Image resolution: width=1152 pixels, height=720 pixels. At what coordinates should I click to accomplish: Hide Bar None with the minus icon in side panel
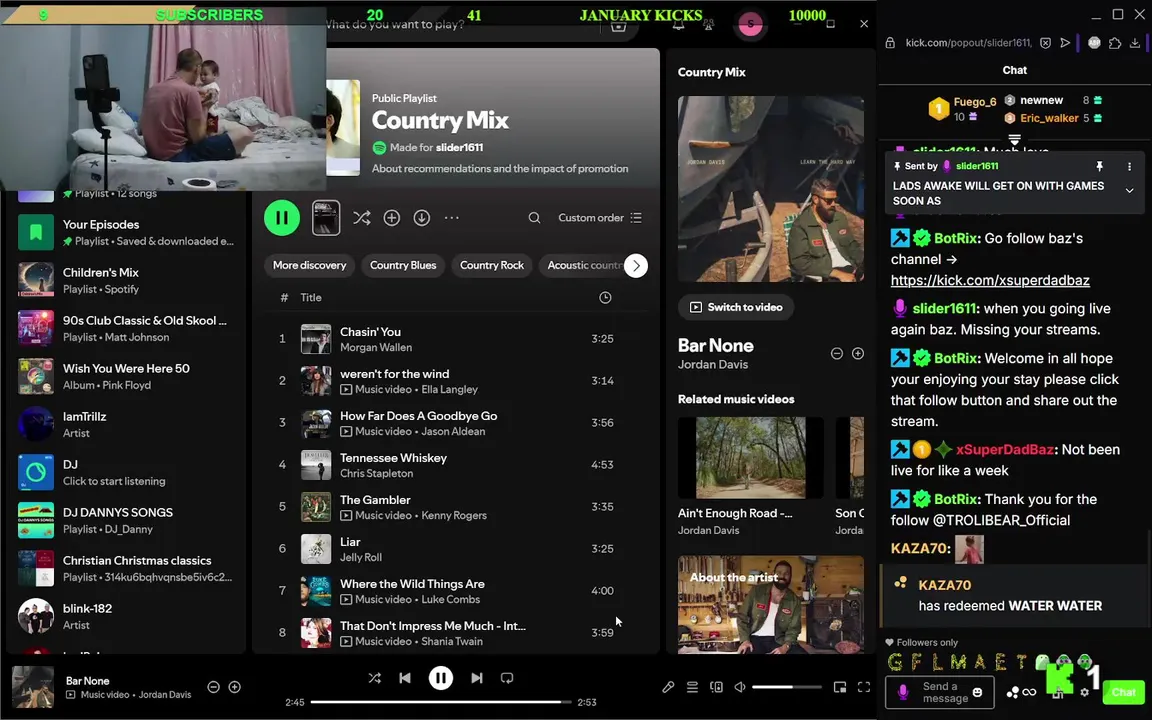[x=836, y=353]
